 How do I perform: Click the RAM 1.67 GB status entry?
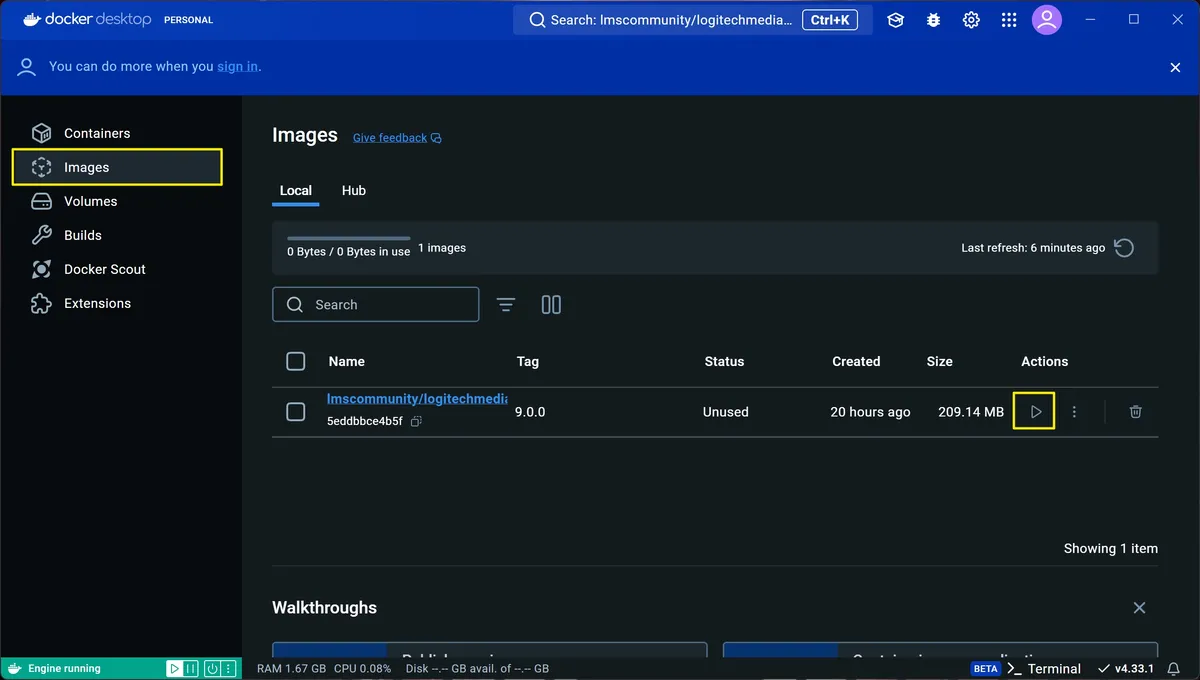click(291, 669)
